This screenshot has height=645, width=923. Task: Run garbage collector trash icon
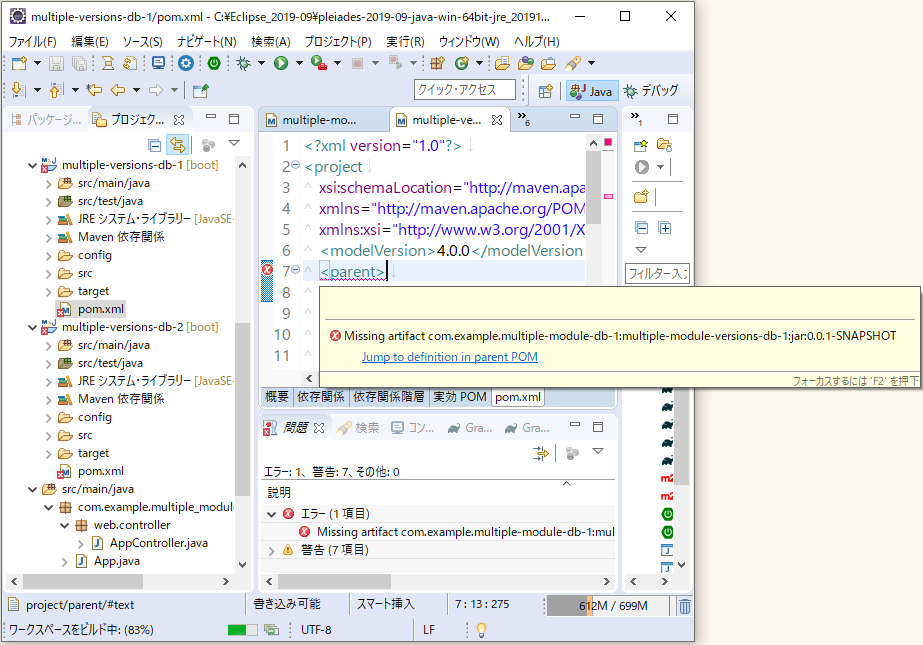[x=685, y=606]
